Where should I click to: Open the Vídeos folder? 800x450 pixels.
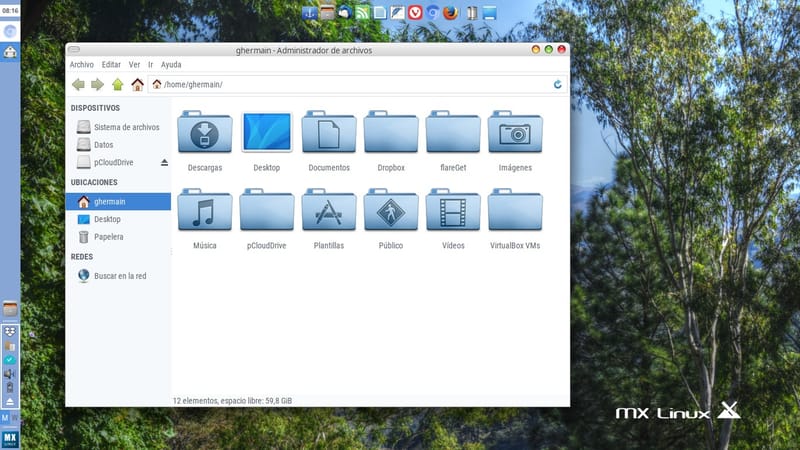click(453, 210)
